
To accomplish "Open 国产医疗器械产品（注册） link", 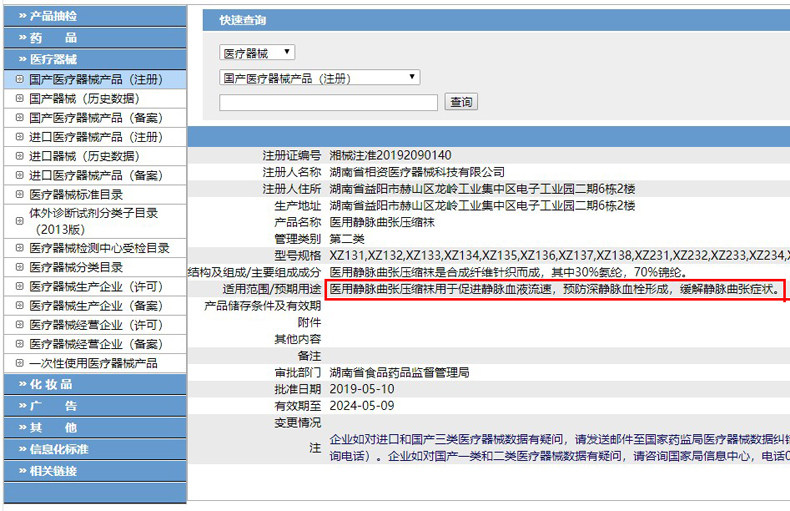I will tap(96, 79).
